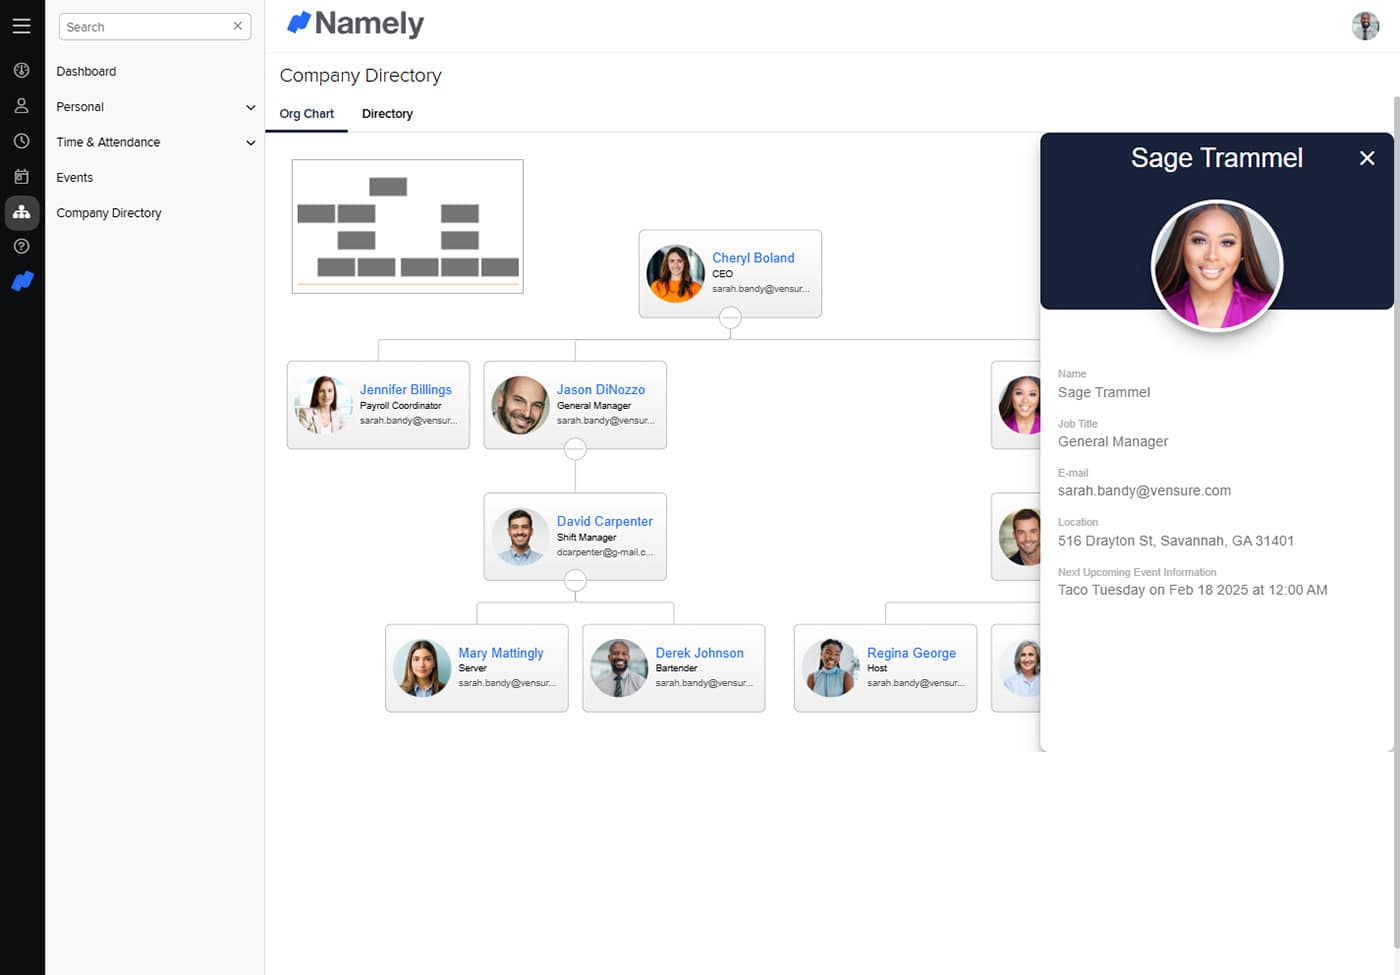Collapse the node under David Carpenter
The image size is (1400, 975).
click(575, 580)
